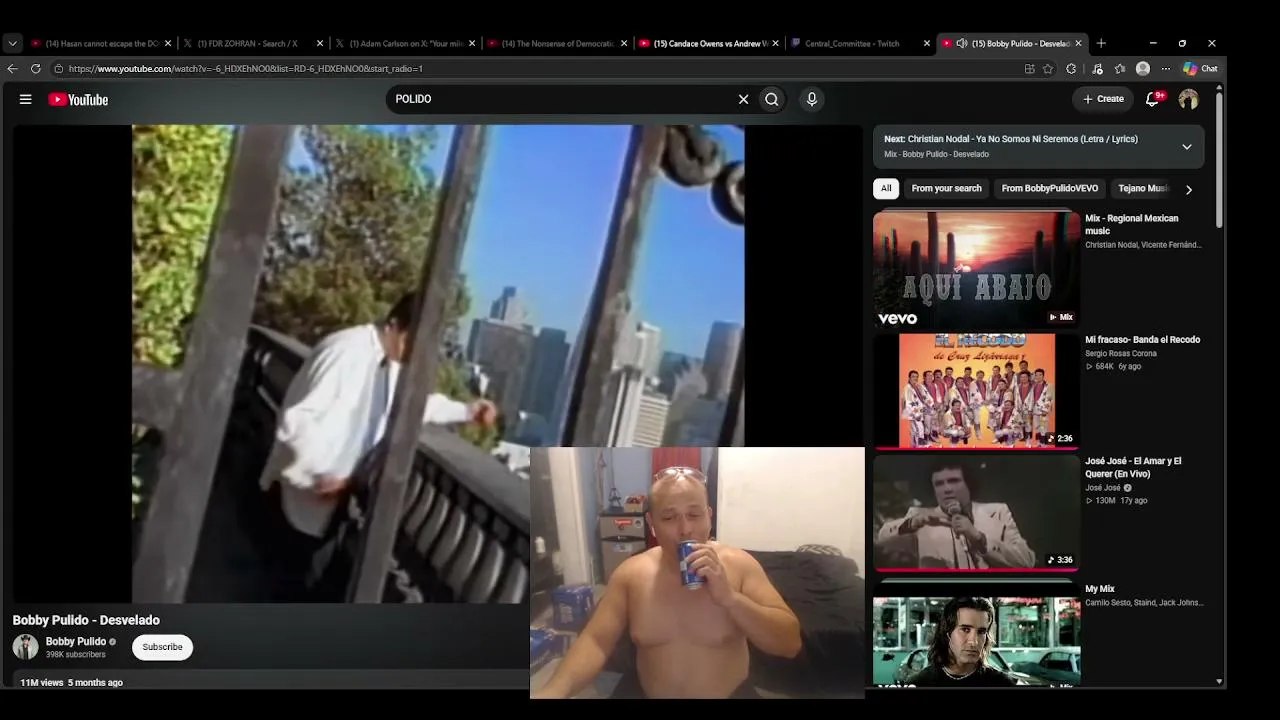
Task: Mute the Bobby Pulido tab audio icon
Action: point(962,43)
